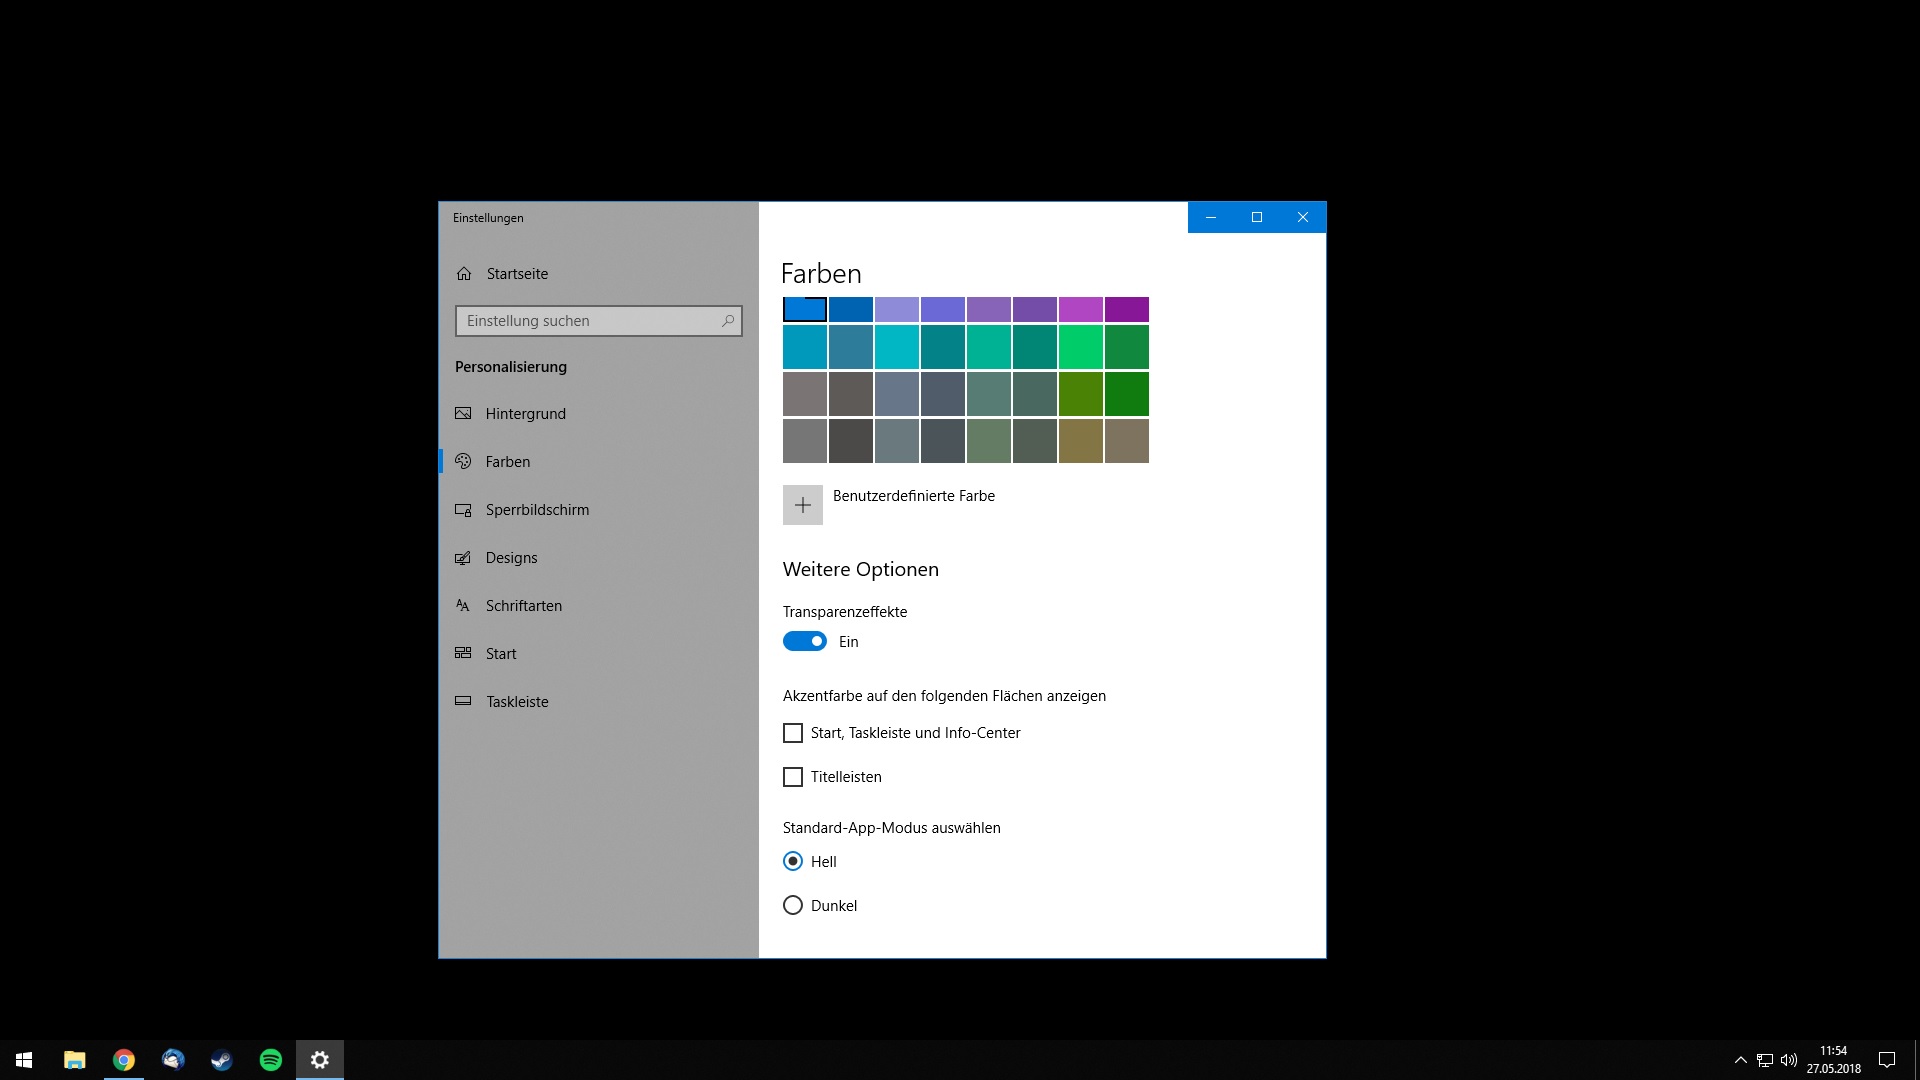Choose the olive-gold swatch in the bottom row
Screen dimensions: 1920x1080
[1081, 441]
